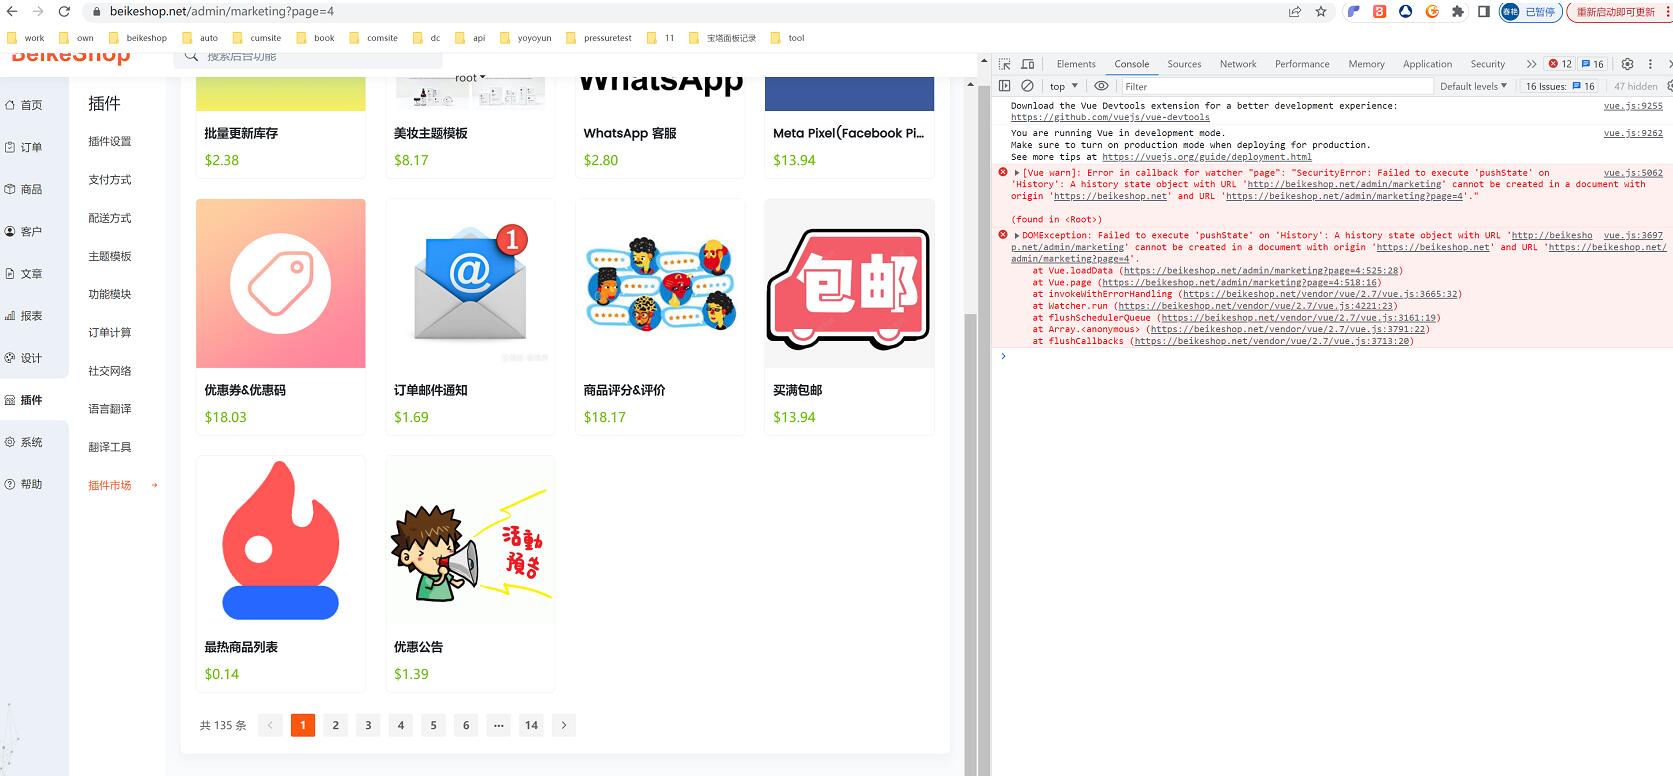The width and height of the screenshot is (1673, 776).
Task: Open the 优惠券&优惠码 plugin thumbnail
Action: [280, 283]
